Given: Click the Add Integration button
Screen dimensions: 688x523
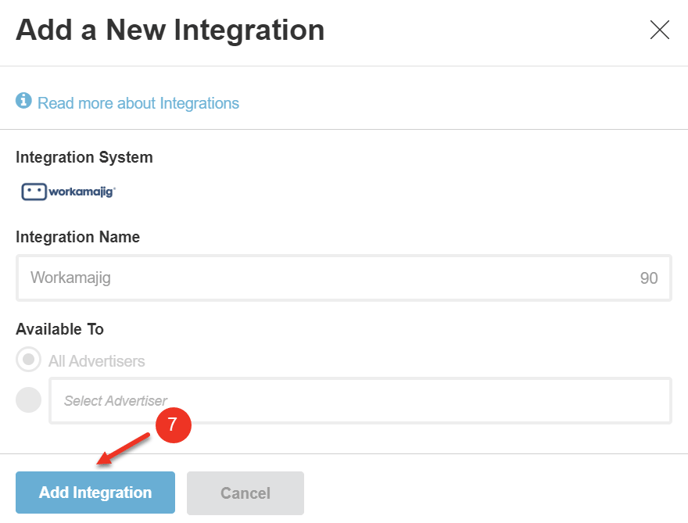Looking at the screenshot, I should point(95,492).
